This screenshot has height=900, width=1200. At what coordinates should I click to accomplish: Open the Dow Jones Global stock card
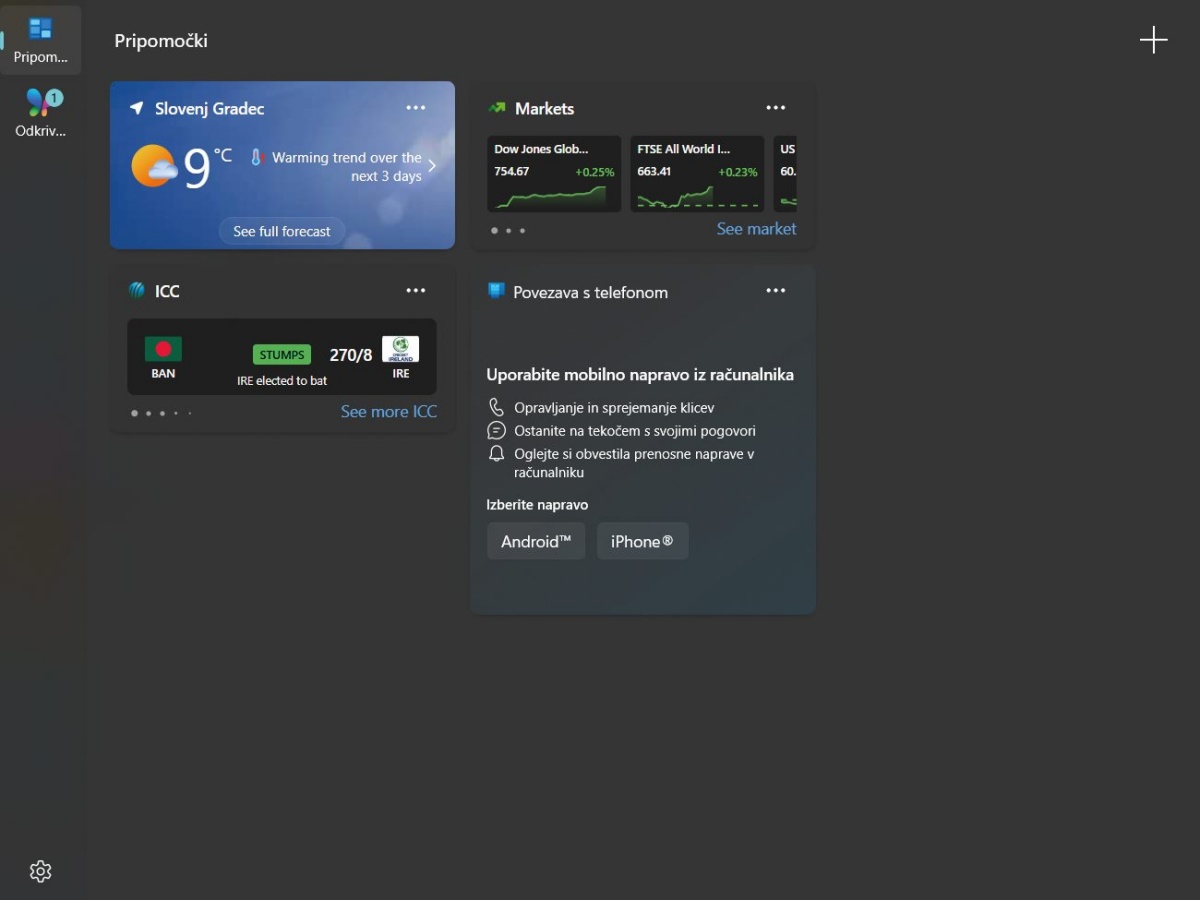(x=554, y=174)
